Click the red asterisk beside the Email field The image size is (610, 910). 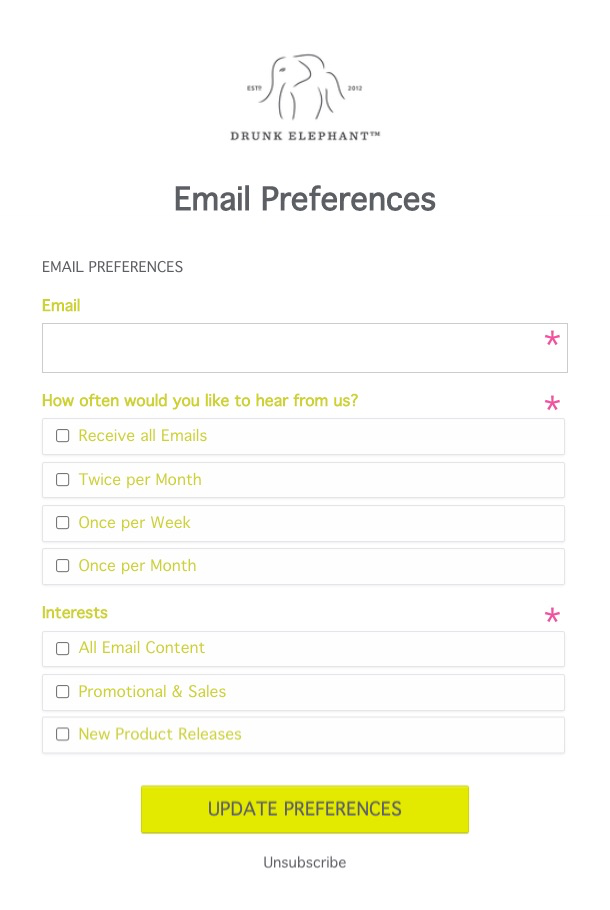pyautogui.click(x=552, y=340)
